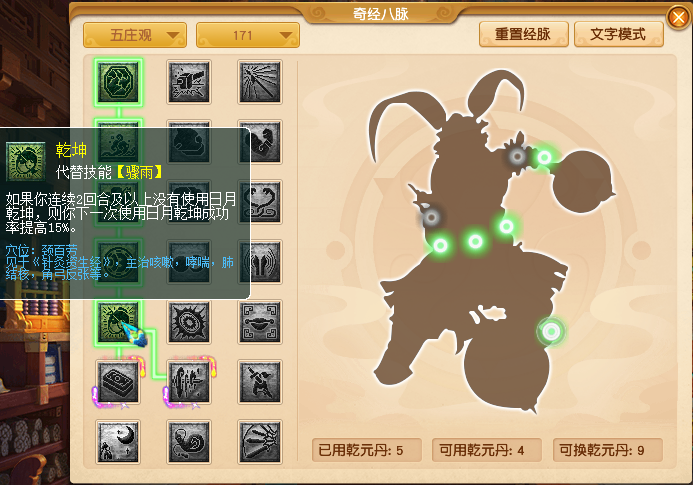The image size is (693, 485).
Task: Select the flexed arm skill icon
Action: (x=260, y=142)
